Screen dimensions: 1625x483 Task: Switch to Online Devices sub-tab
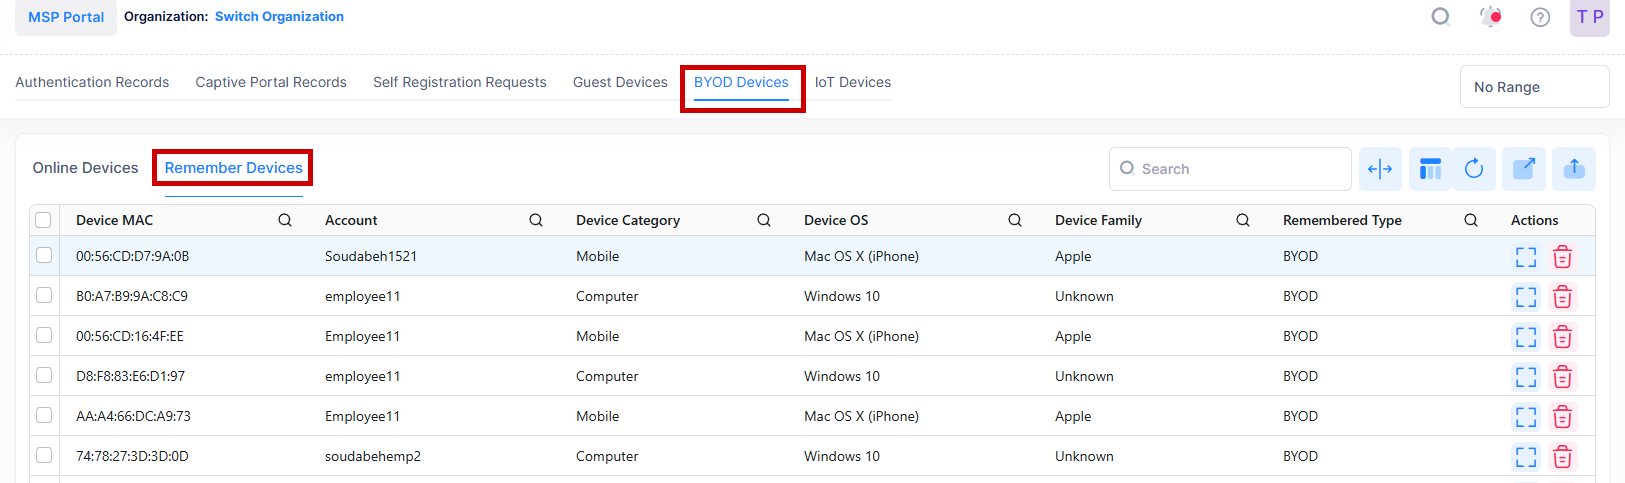coord(85,168)
